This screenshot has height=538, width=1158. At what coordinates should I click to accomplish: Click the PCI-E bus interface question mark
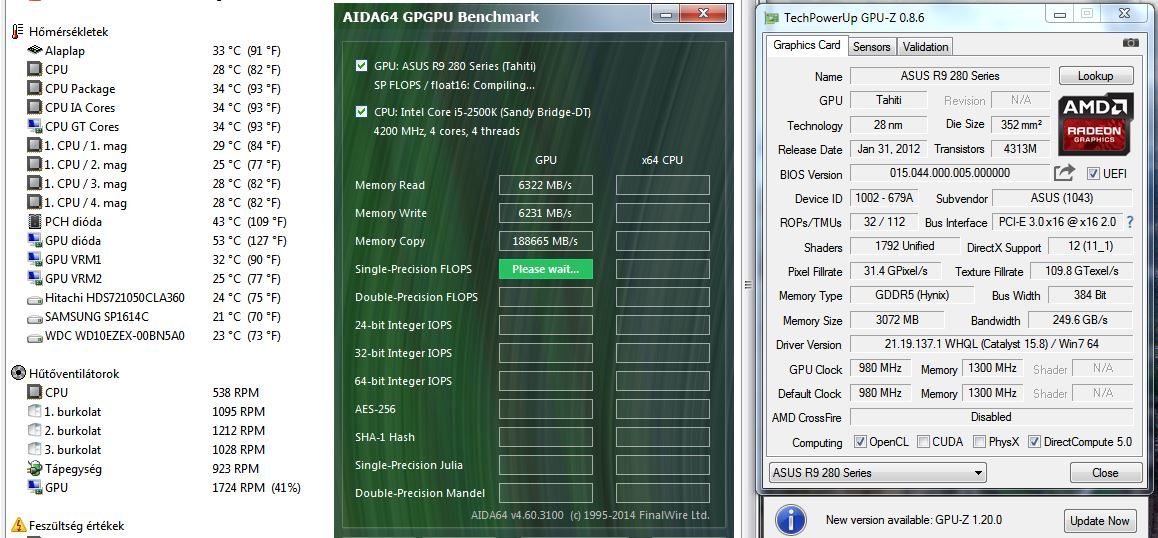pos(1130,222)
